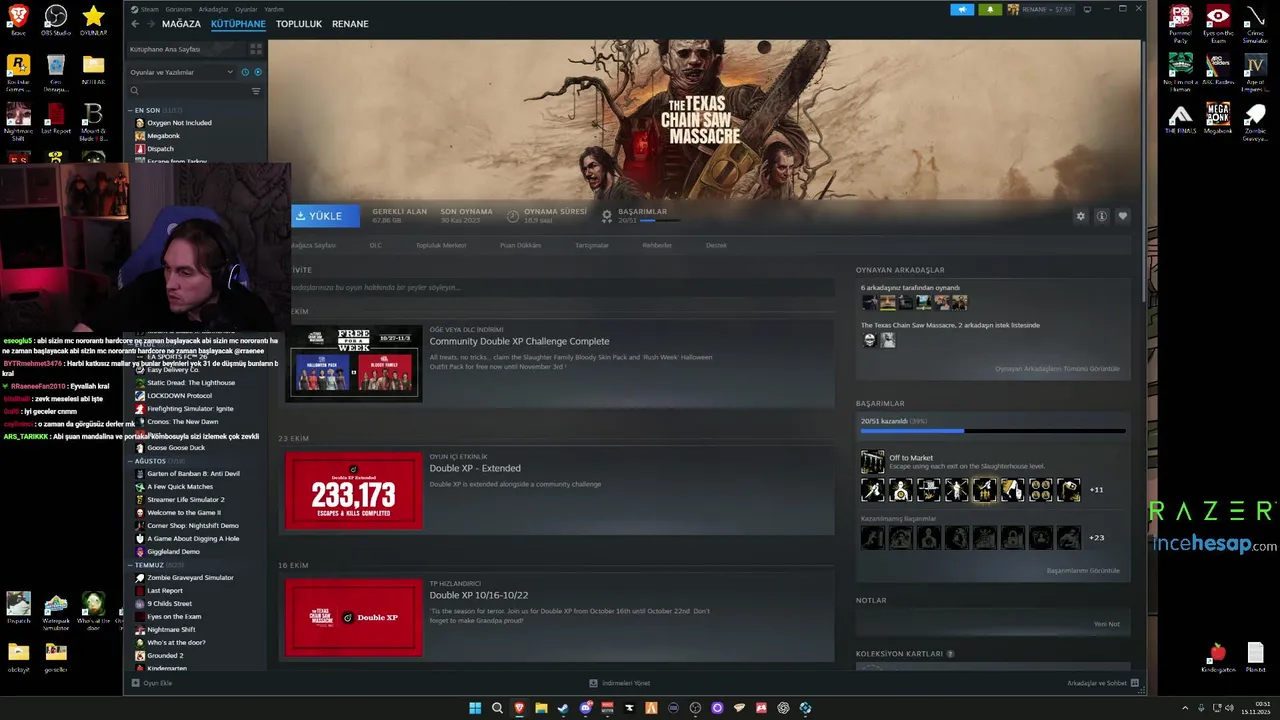Open the RENANE profile tab
1280x720 pixels.
pyautogui.click(x=350, y=24)
